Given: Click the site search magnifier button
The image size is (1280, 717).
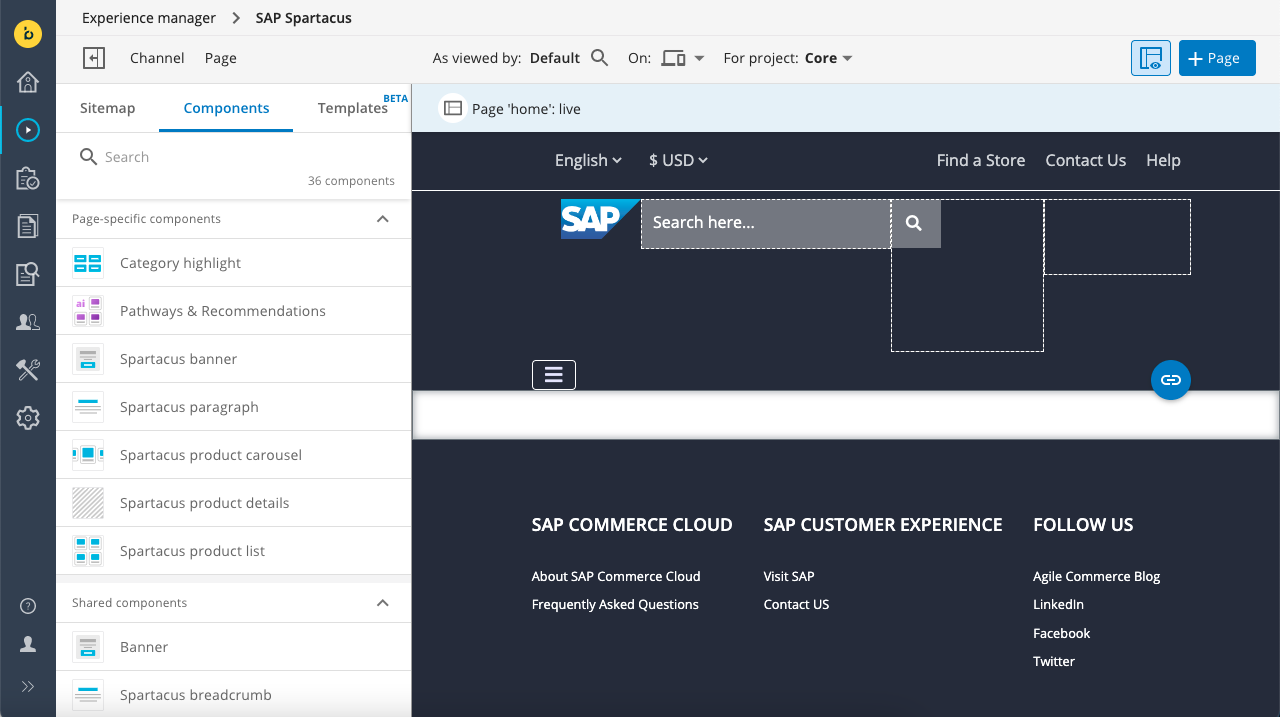Looking at the screenshot, I should [915, 223].
